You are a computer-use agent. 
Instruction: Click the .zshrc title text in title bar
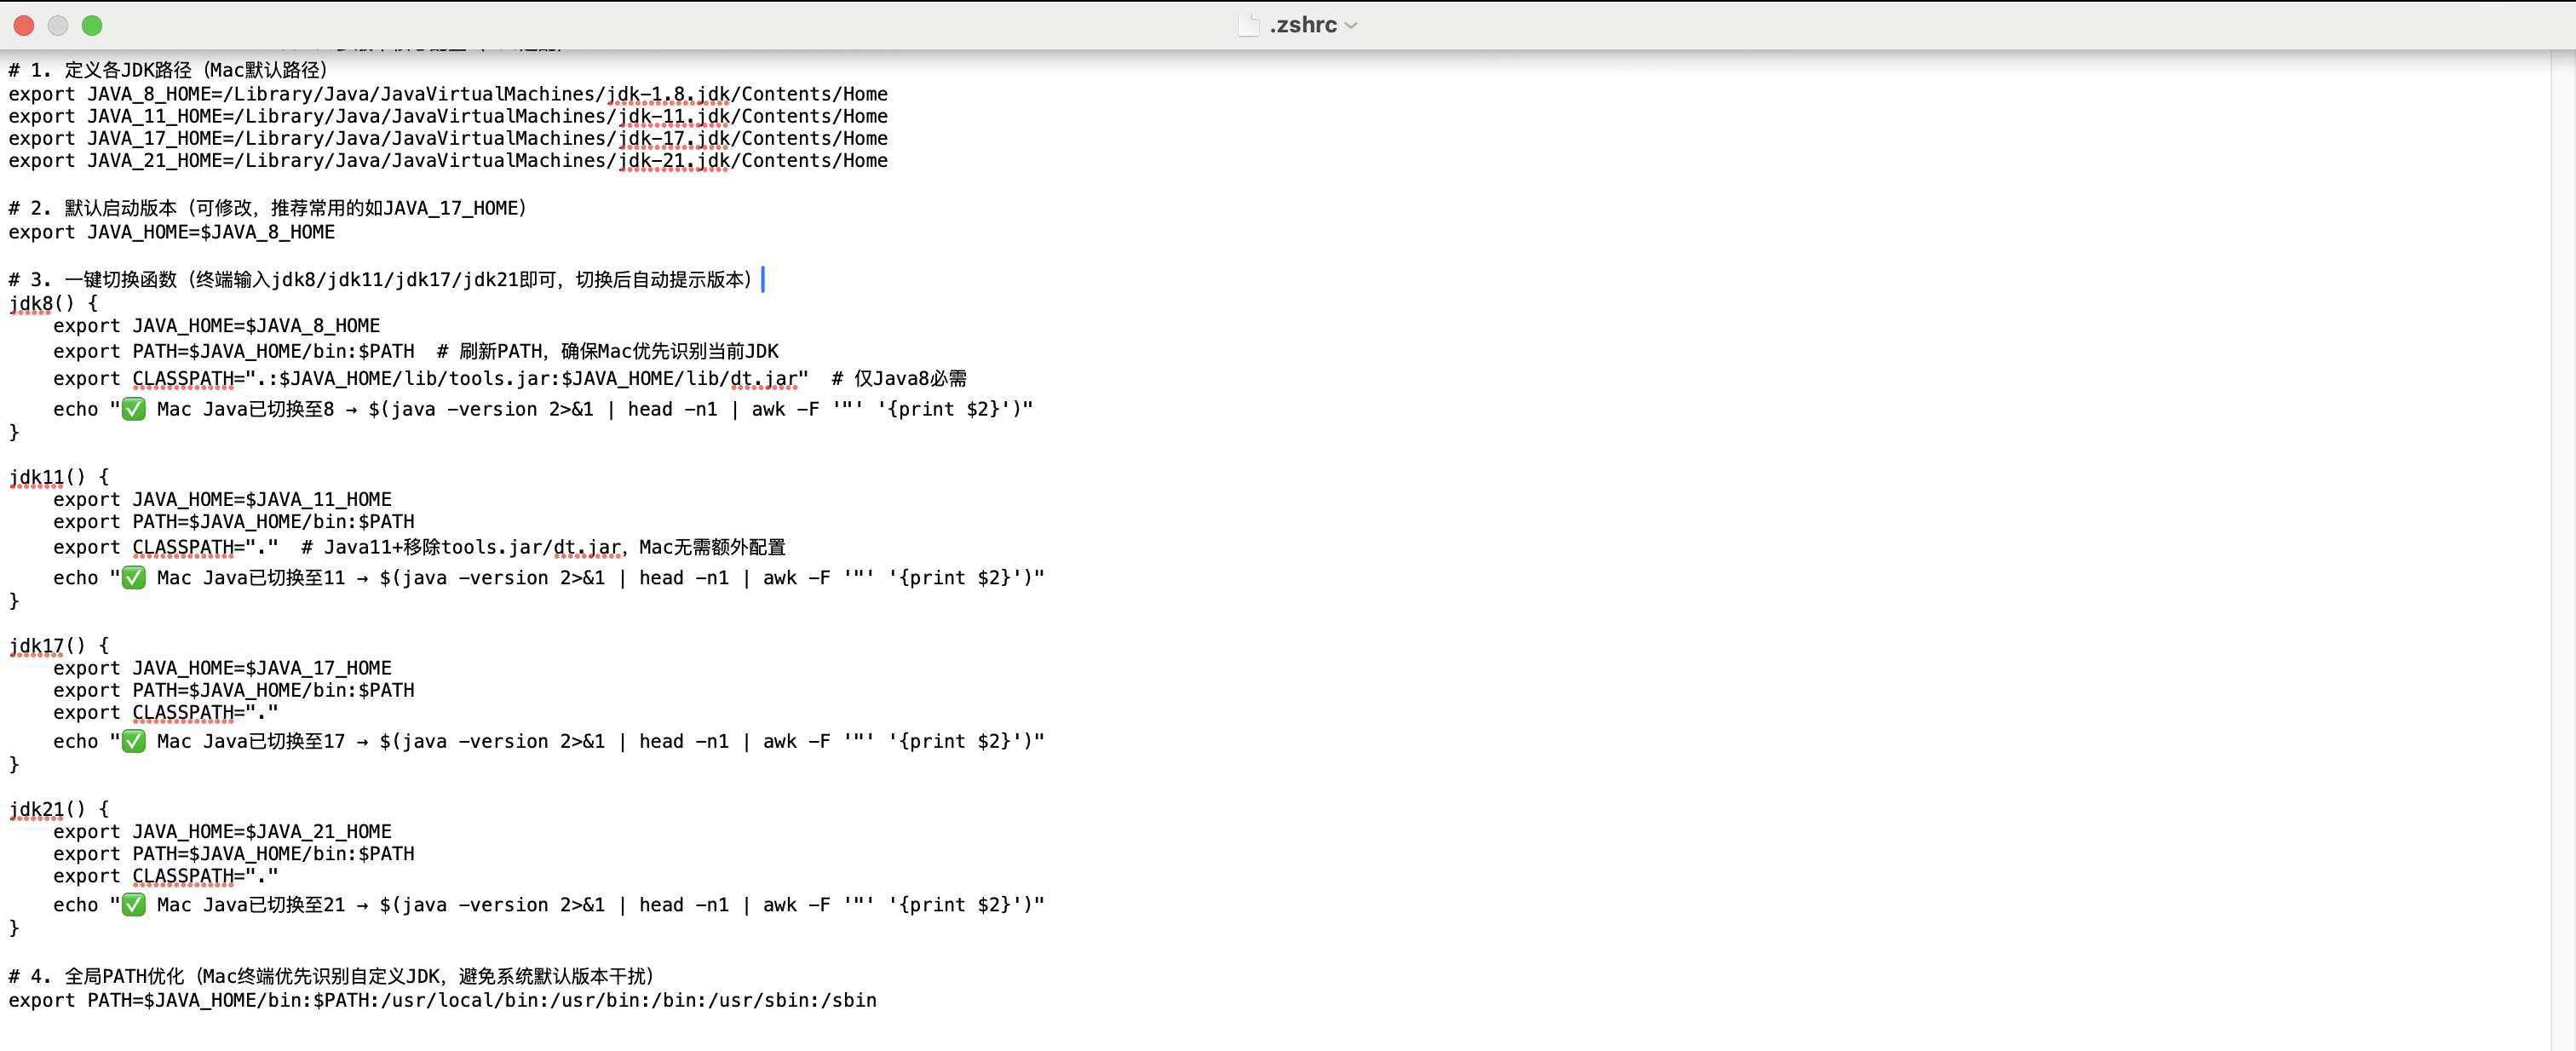point(1303,25)
